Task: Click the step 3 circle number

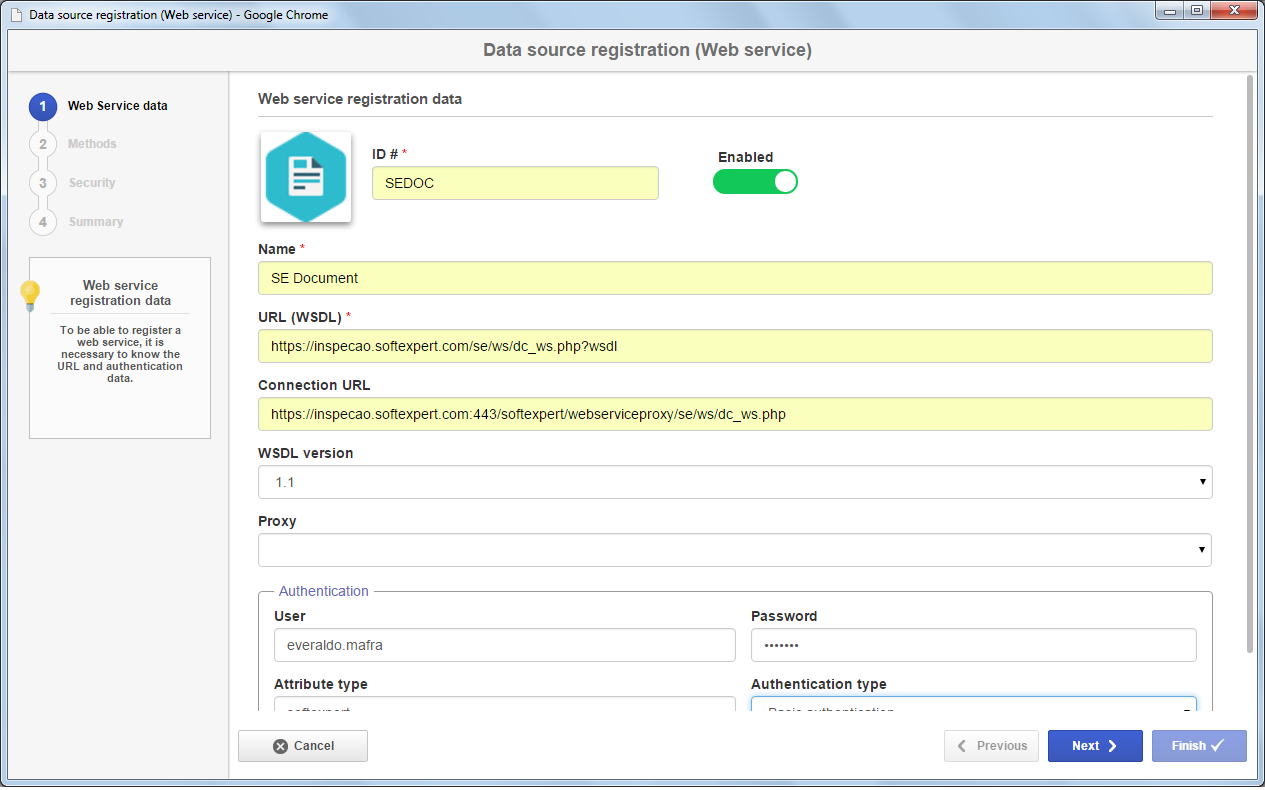Action: click(x=43, y=183)
